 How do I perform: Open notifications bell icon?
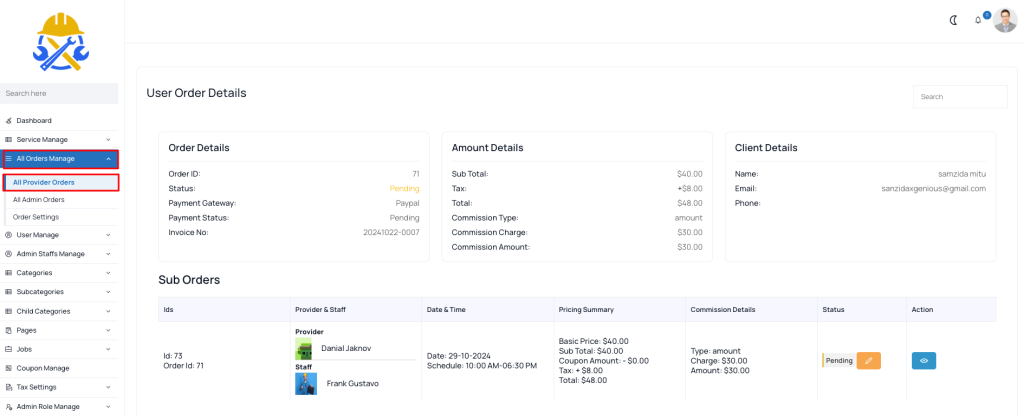978,20
